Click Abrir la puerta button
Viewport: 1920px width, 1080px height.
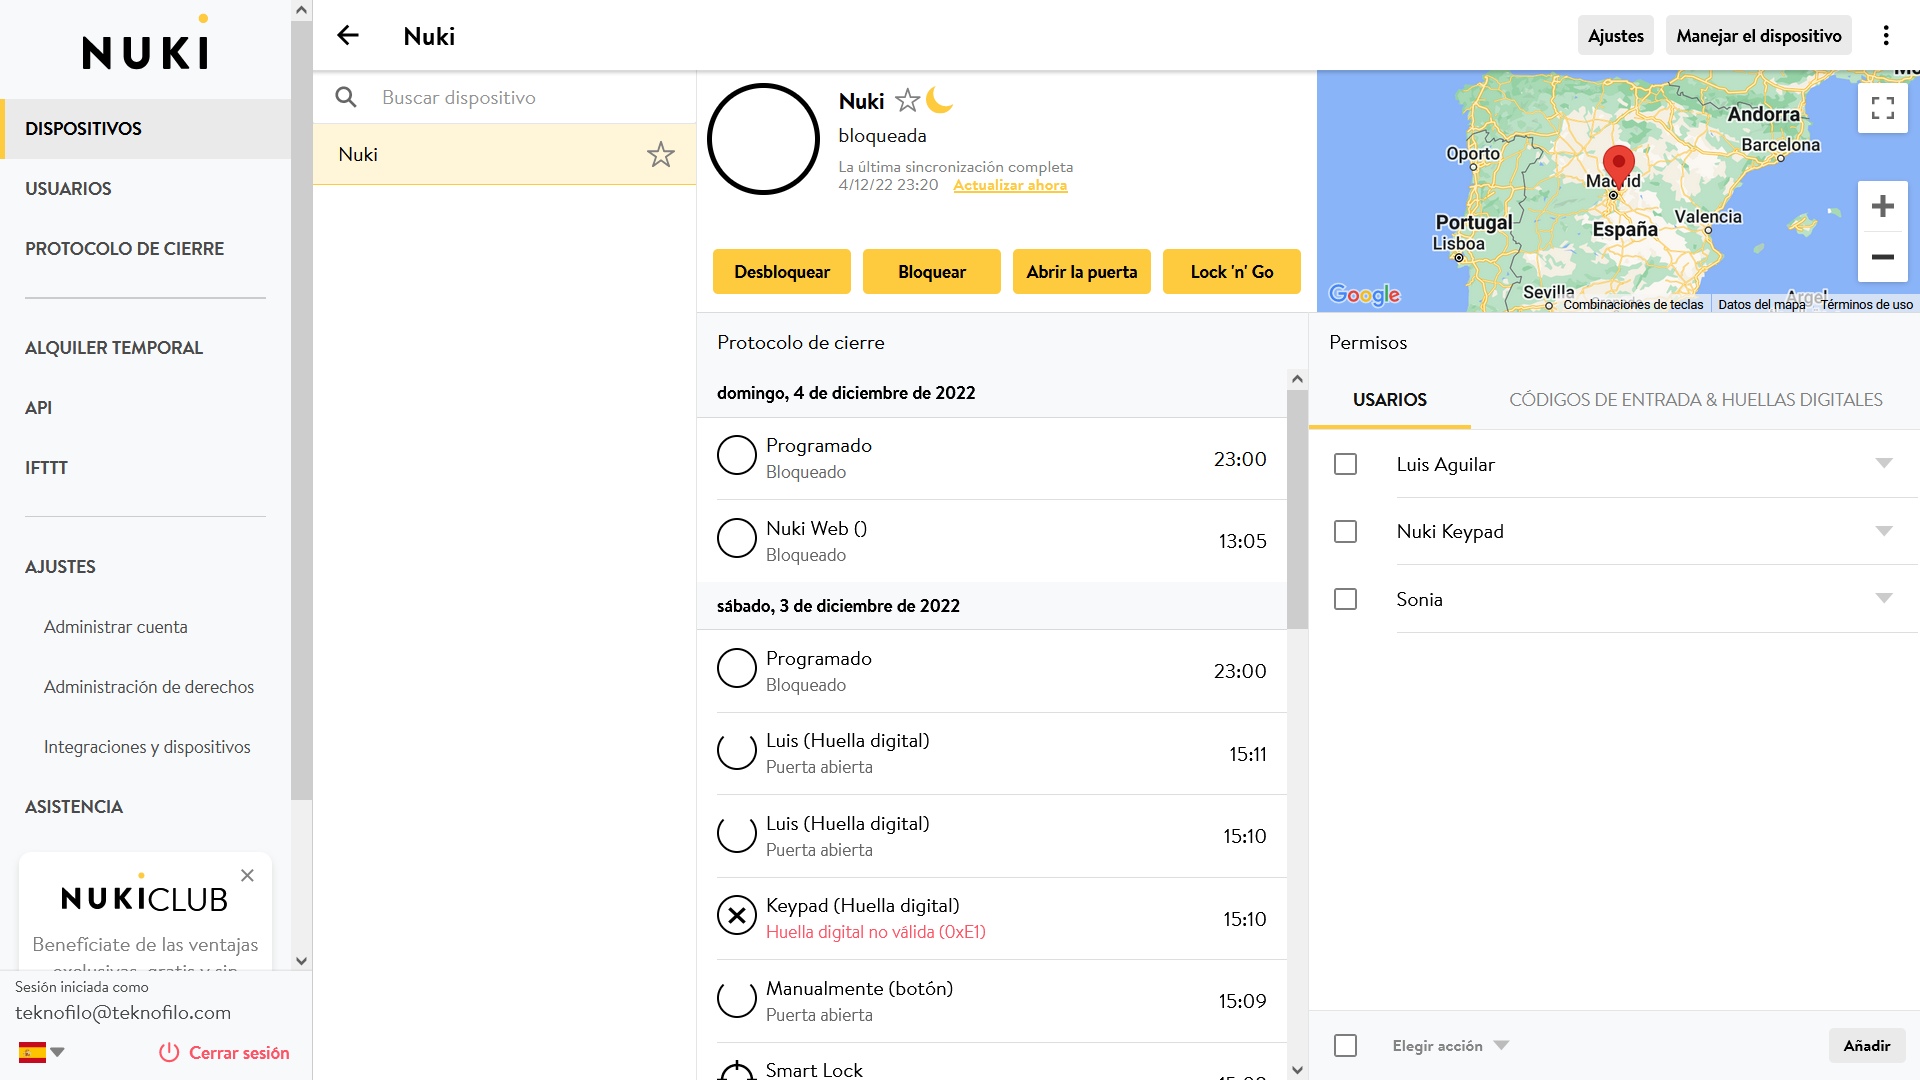tap(1082, 272)
